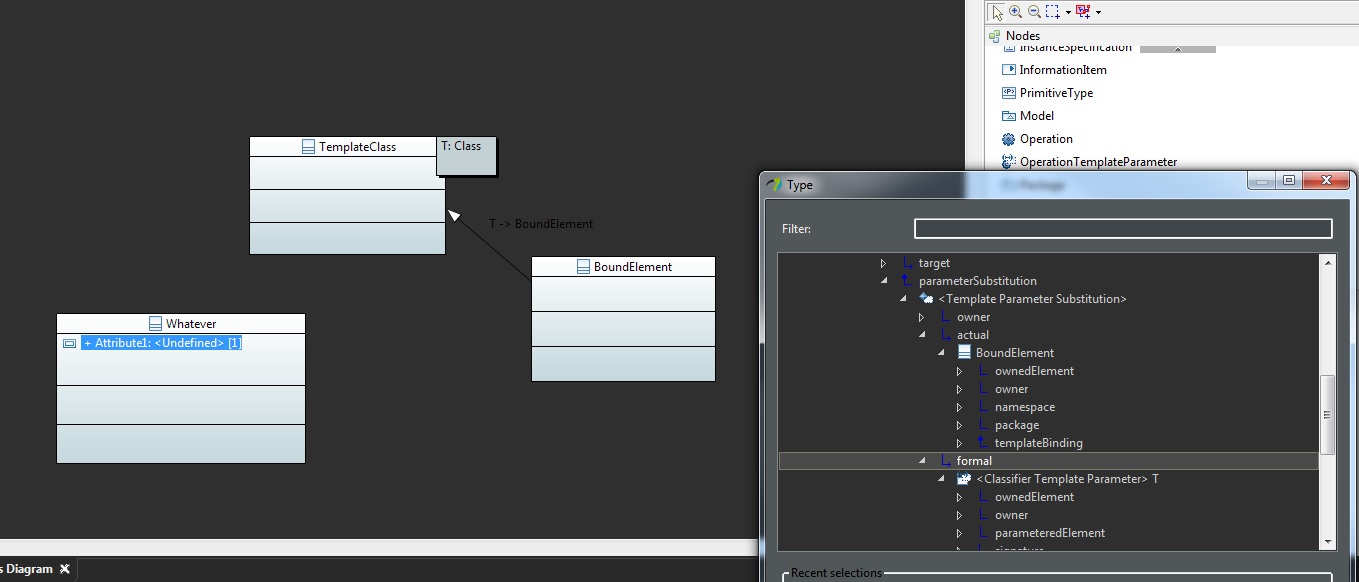Pick the Model node icon

coord(1009,116)
